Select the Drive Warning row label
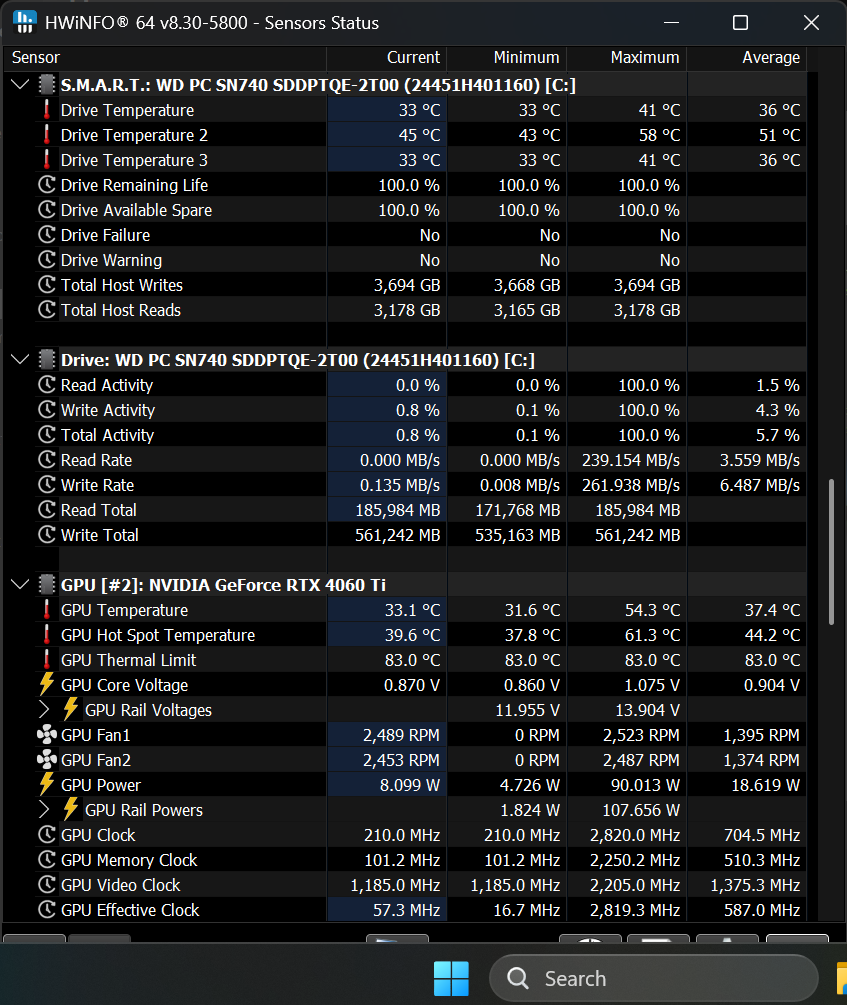 click(x=111, y=260)
